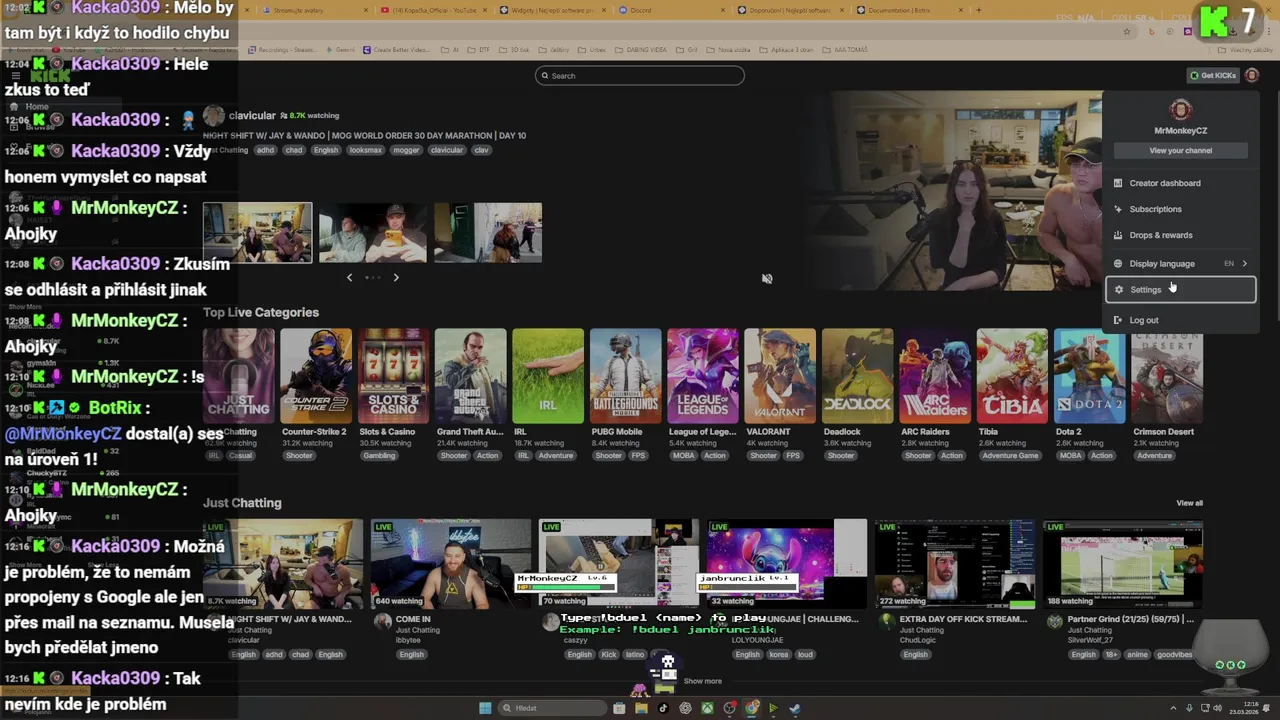Screen dimensions: 1280x720
Task: Select the first featured stream thumbnail
Action: [x=258, y=233]
